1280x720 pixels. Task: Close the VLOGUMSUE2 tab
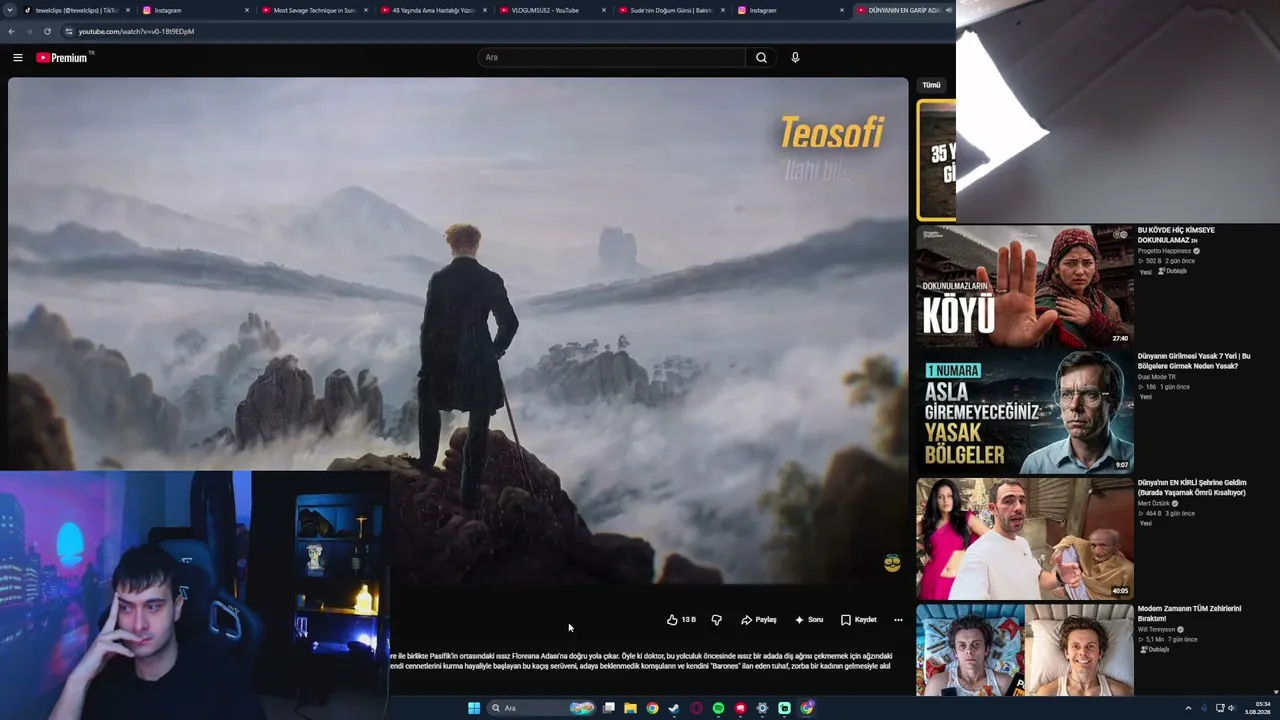coord(604,10)
